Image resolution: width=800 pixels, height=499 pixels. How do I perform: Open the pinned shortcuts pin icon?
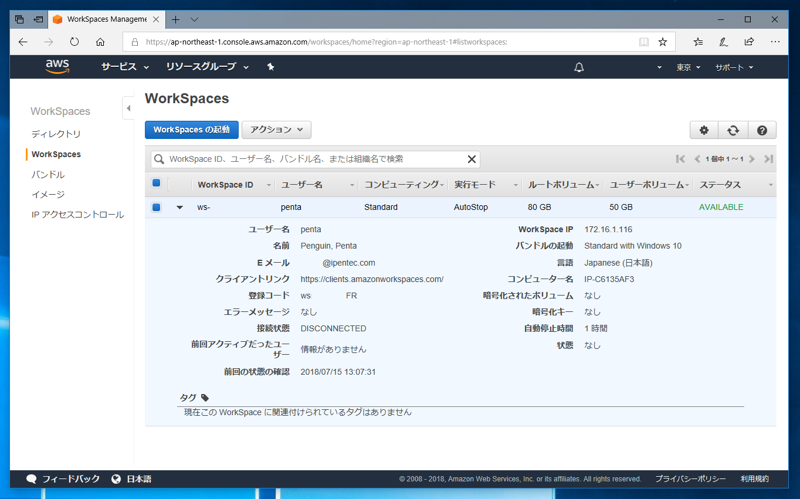tap(271, 67)
